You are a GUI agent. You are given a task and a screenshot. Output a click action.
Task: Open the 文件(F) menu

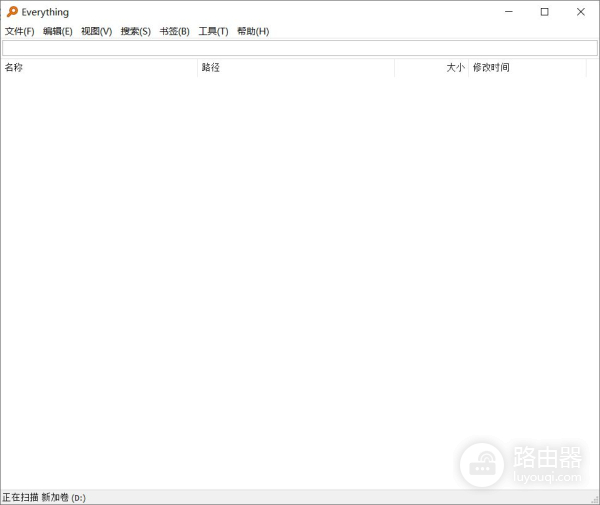pos(20,31)
